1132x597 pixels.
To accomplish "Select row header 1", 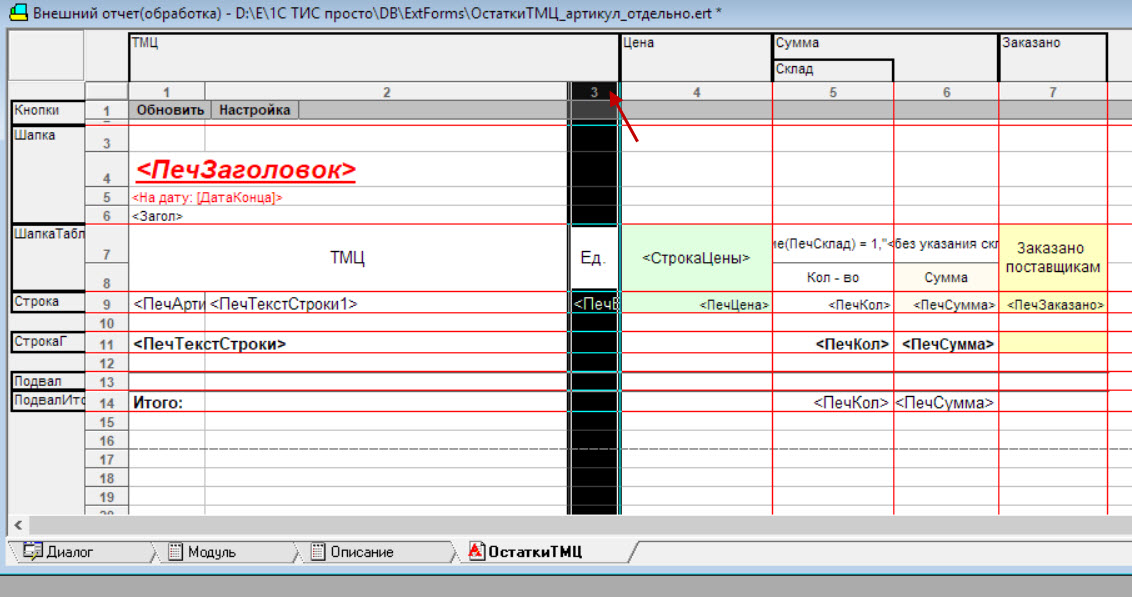I will pyautogui.click(x=107, y=110).
